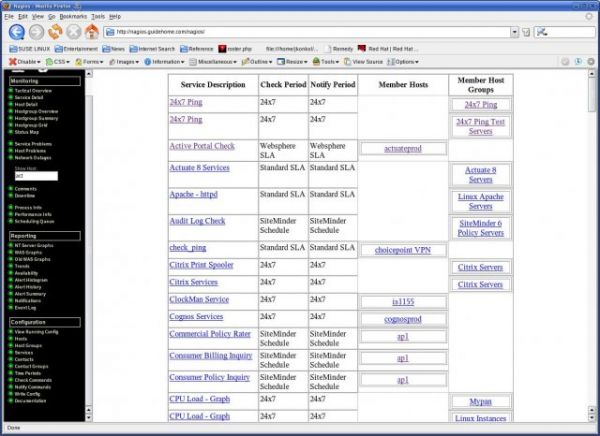The width and height of the screenshot is (600, 436).
Task: Click the browser Back arrow button
Action: point(17,32)
